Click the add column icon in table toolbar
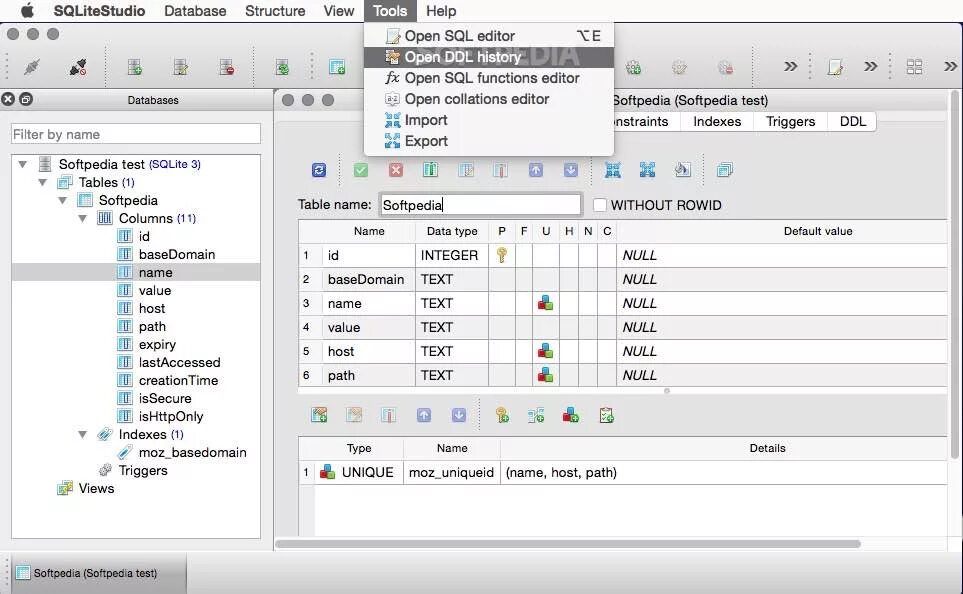This screenshot has width=963, height=594. pyautogui.click(x=431, y=170)
